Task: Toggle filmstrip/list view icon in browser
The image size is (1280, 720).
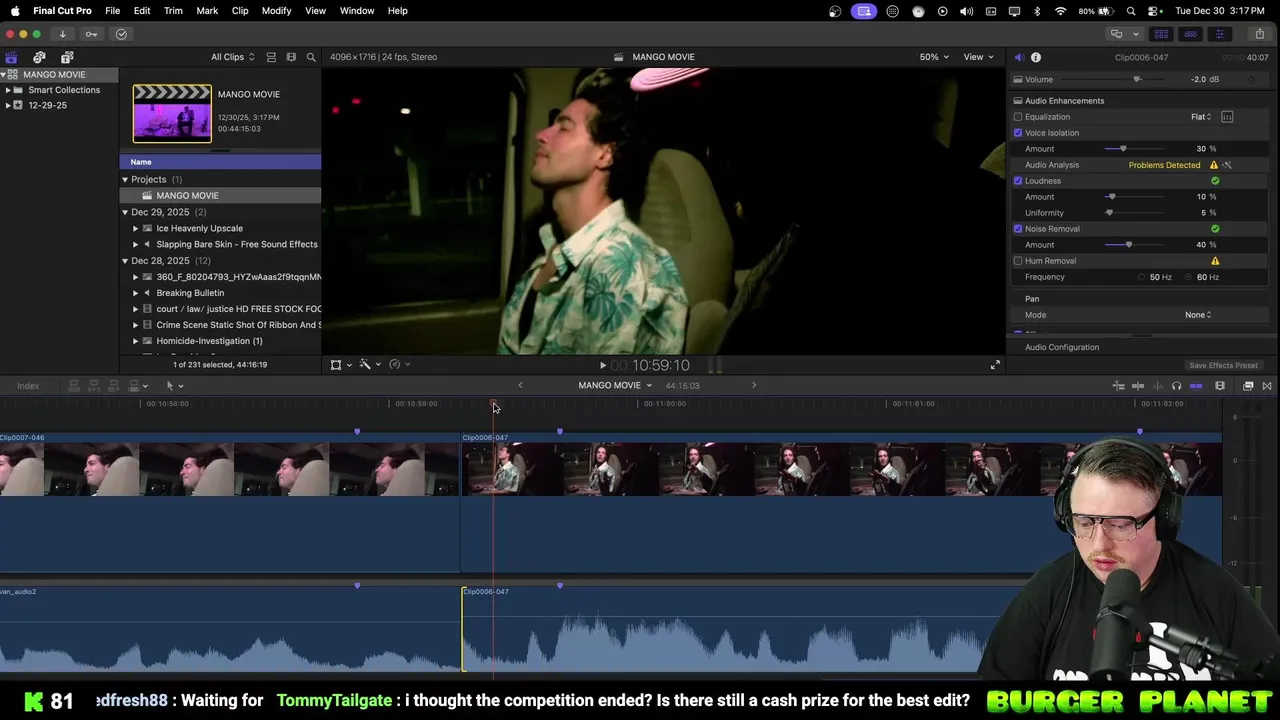Action: click(291, 57)
